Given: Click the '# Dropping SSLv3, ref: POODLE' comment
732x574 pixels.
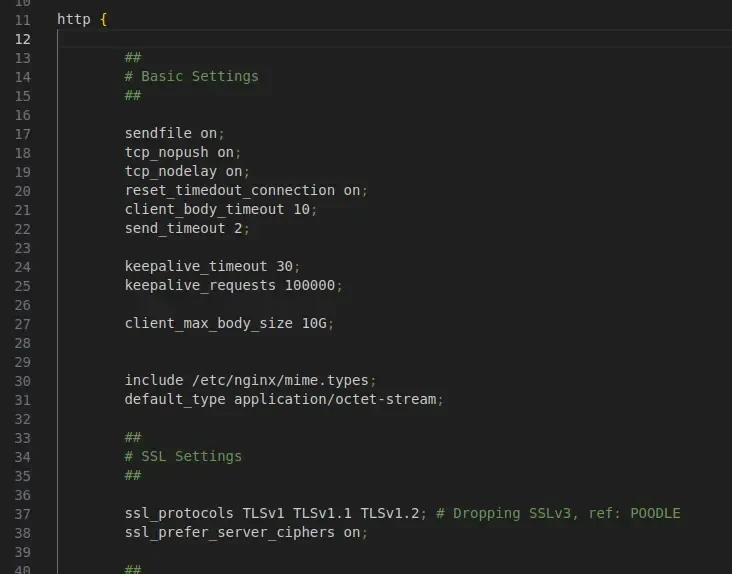Looking at the screenshot, I should pos(558,514).
